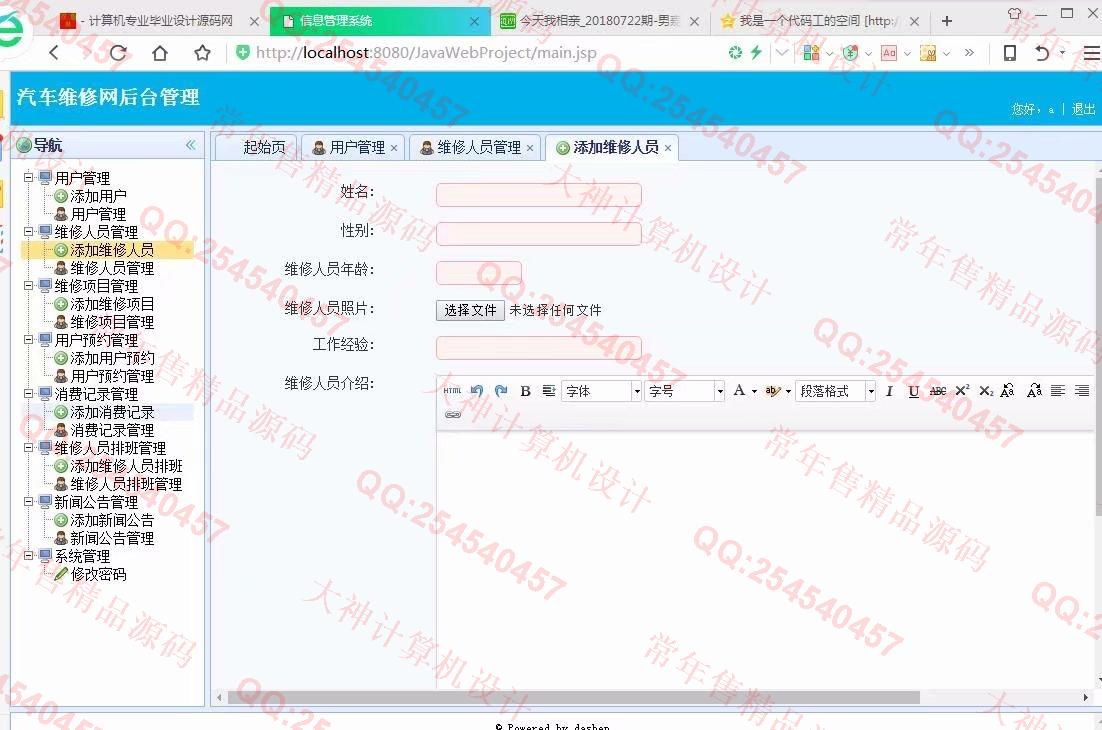Collapse the 用户管理 tree node

point(28,177)
